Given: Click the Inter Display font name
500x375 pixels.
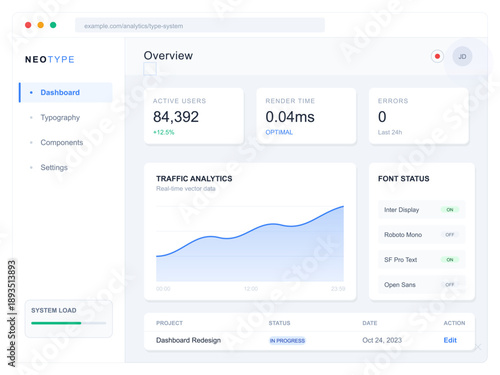Looking at the screenshot, I should [401, 210].
